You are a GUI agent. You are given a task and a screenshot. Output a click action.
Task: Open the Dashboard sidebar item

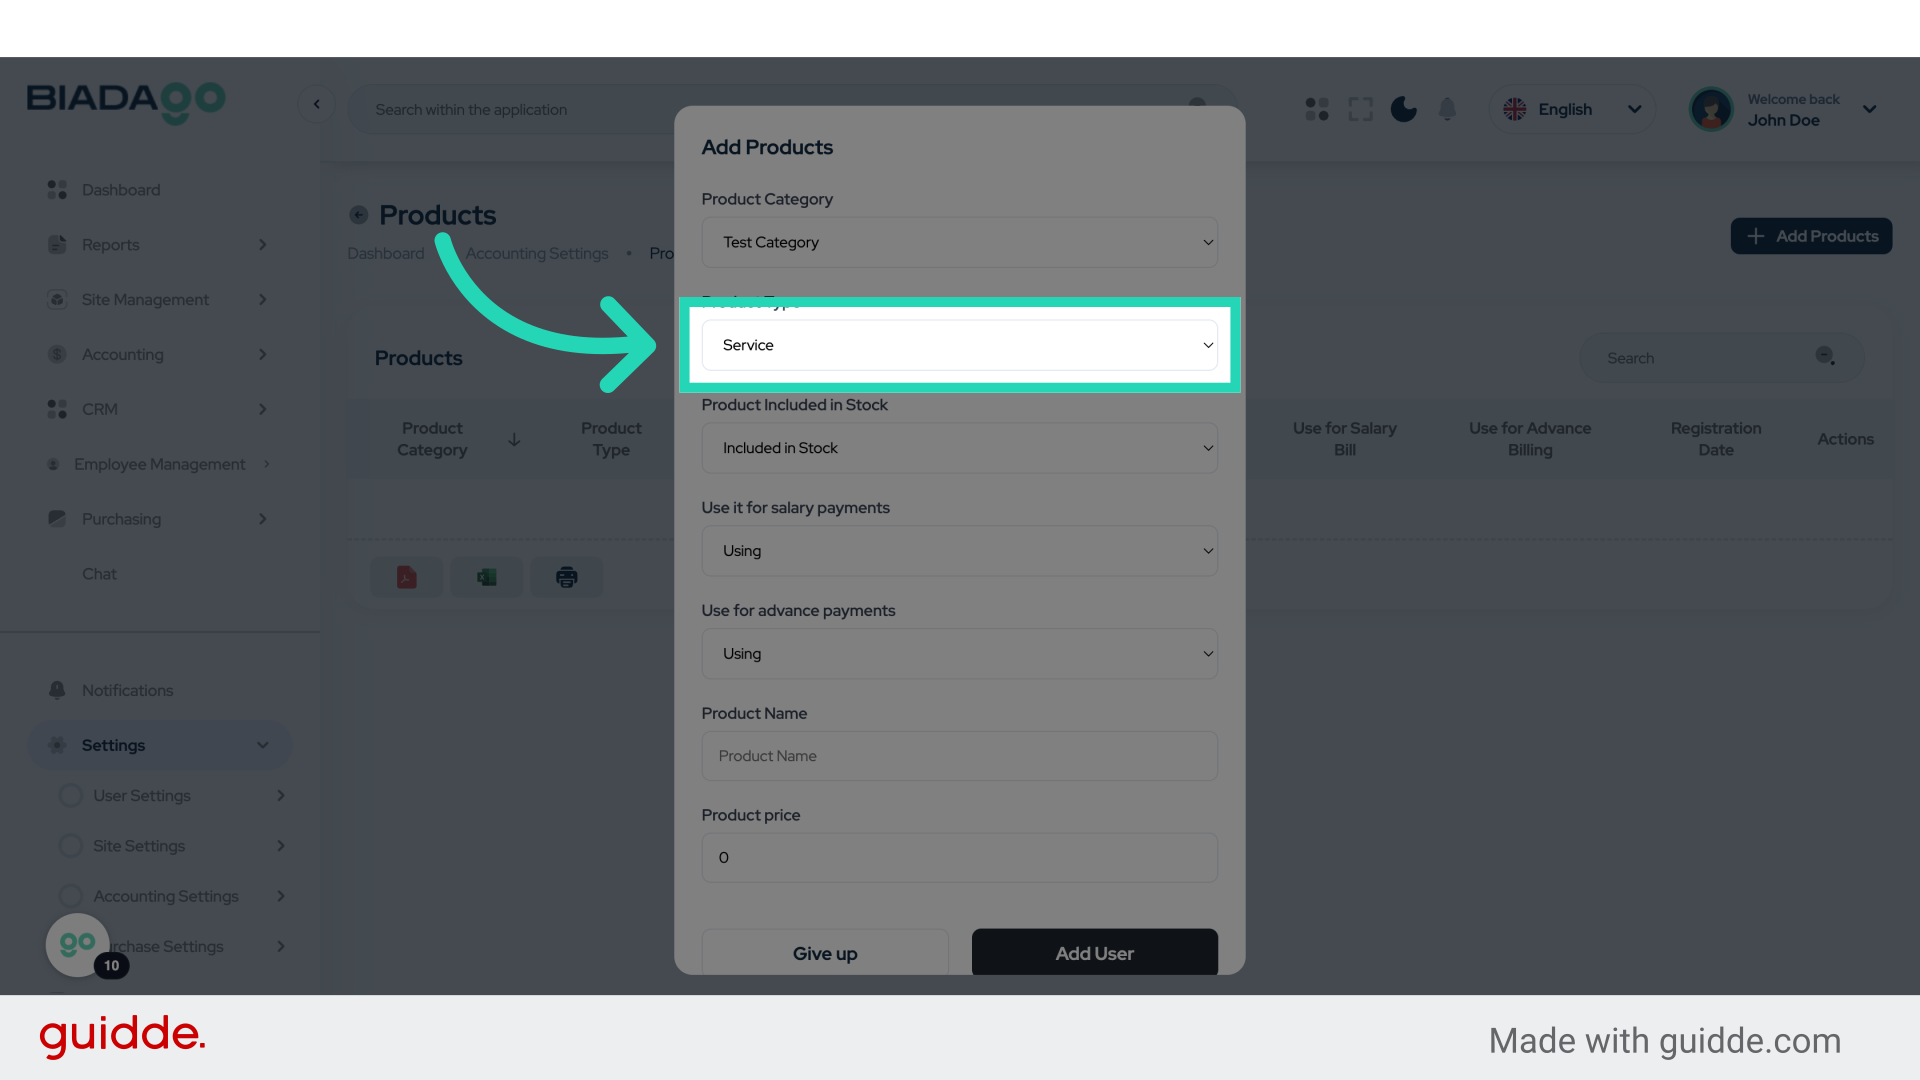click(121, 190)
